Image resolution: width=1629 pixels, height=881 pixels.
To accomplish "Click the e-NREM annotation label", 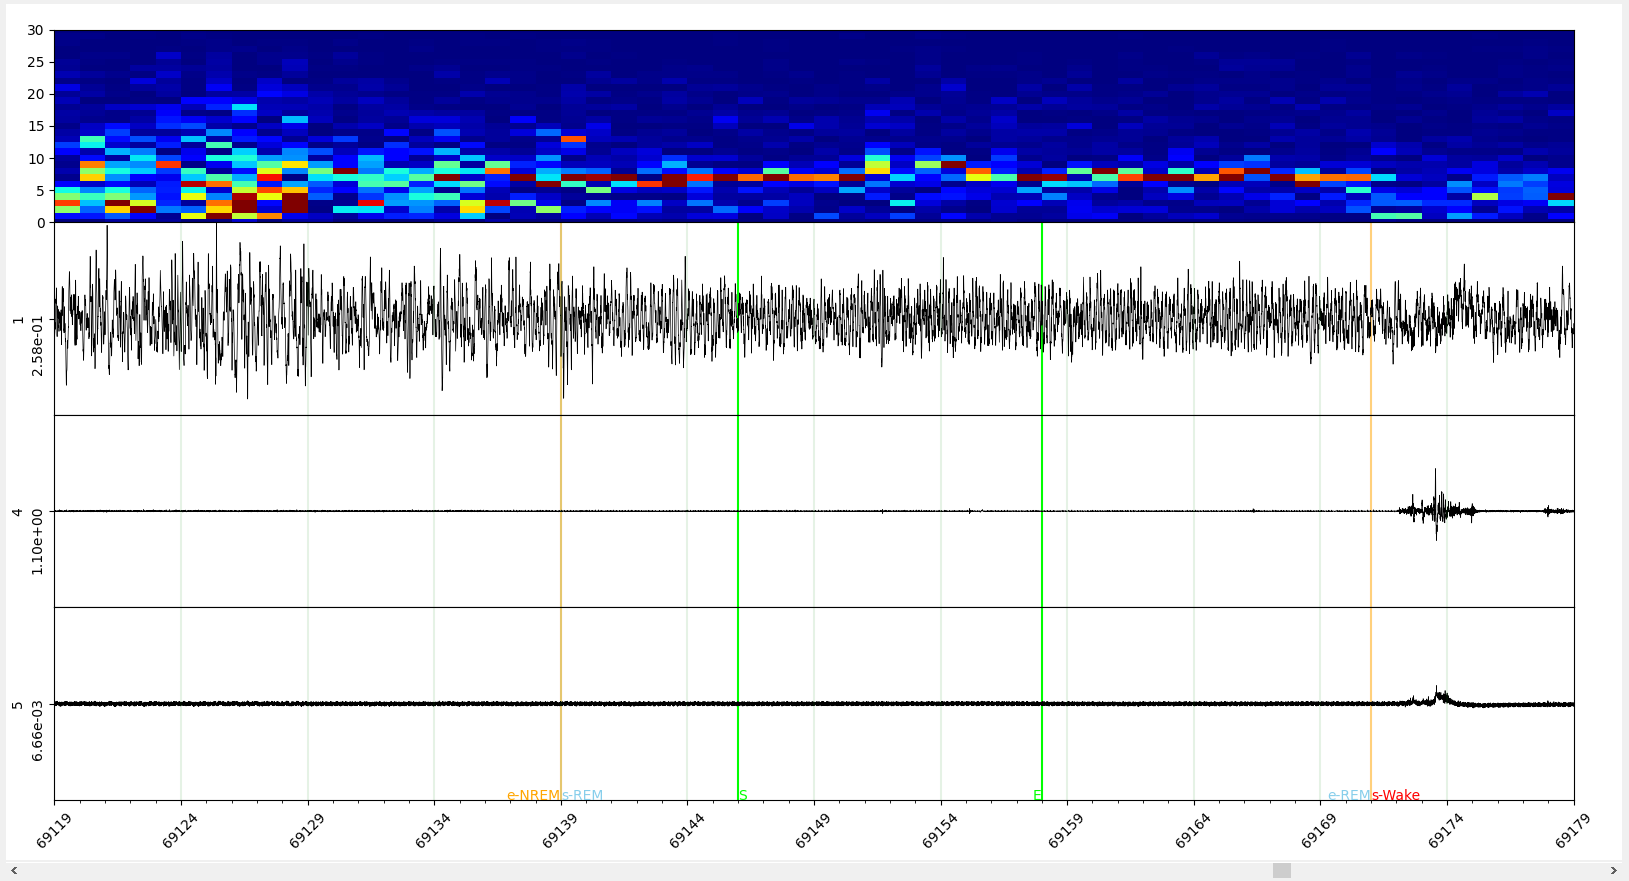I will (x=533, y=796).
